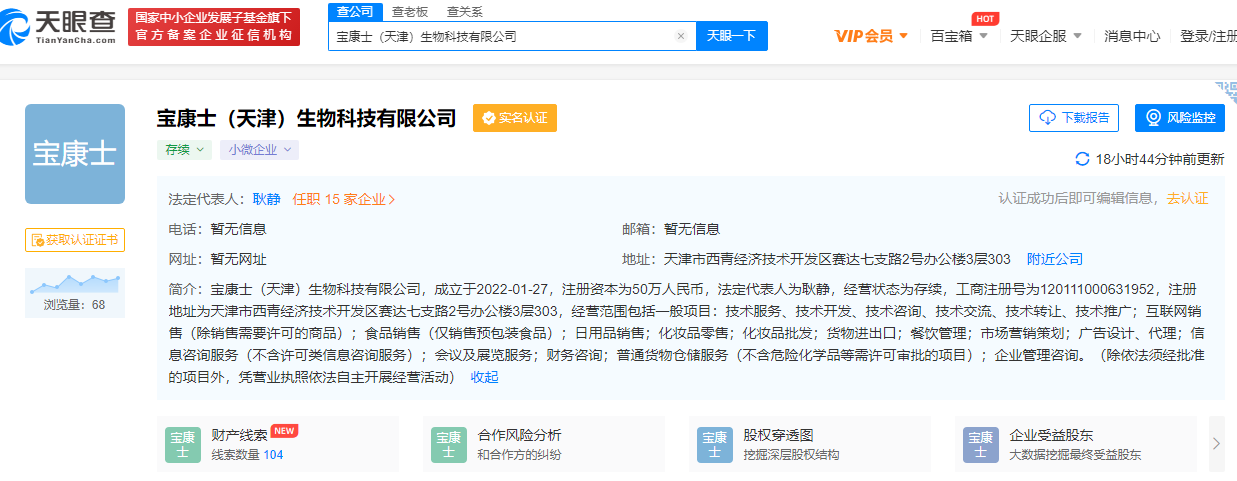Click the 宝康士 icon on 合作风险分析 card
This screenshot has width=1237, height=481.
(449, 445)
